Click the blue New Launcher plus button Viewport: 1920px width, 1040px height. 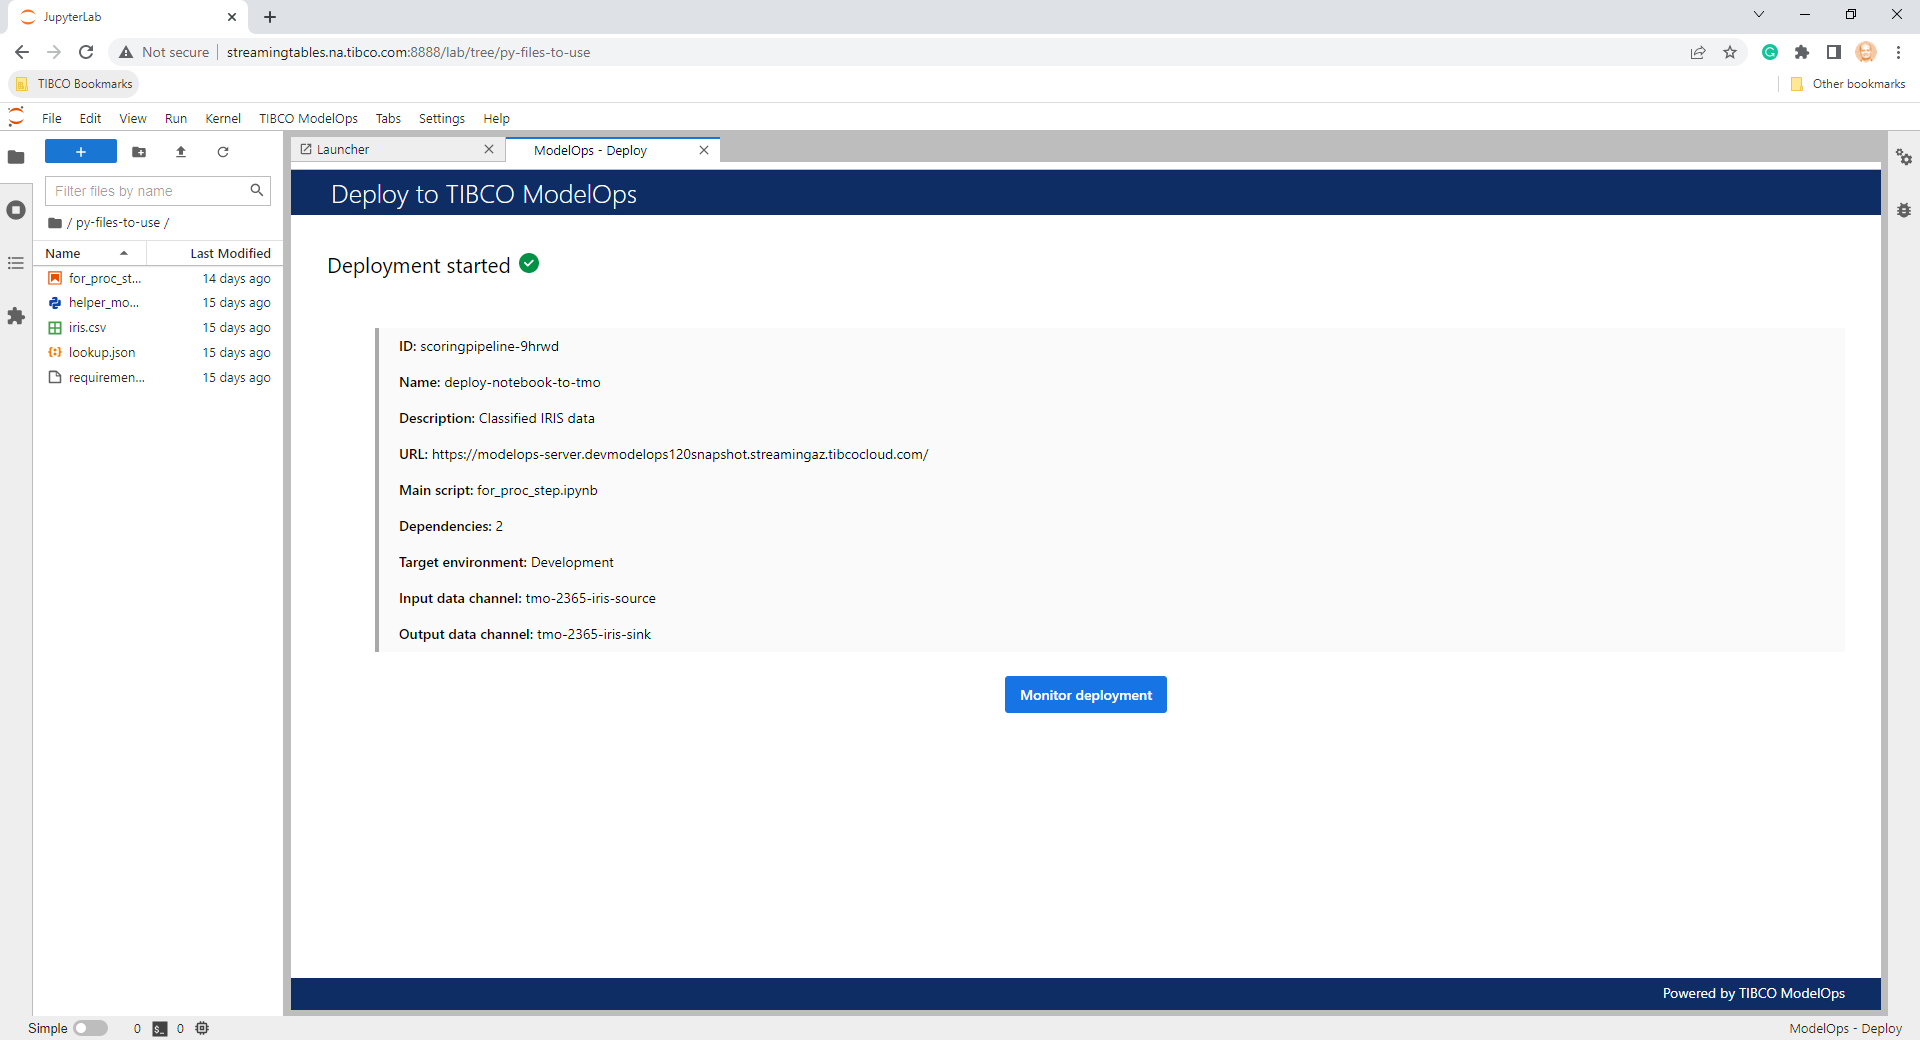(x=81, y=152)
